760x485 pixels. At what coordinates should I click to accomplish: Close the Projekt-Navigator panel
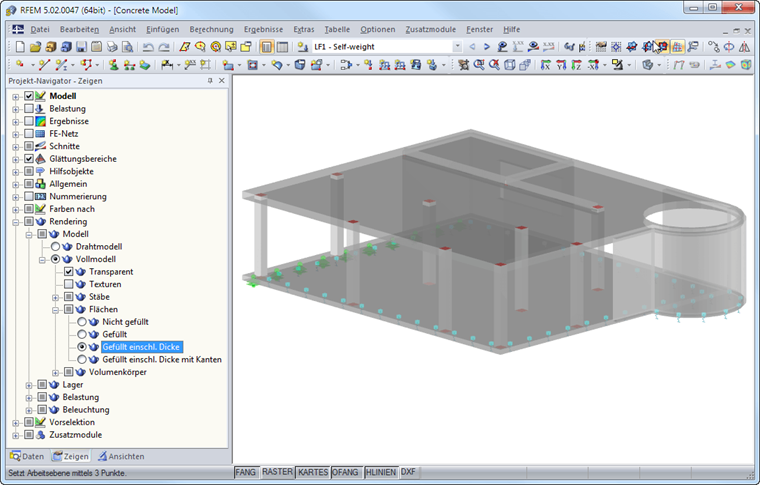pyautogui.click(x=222, y=80)
